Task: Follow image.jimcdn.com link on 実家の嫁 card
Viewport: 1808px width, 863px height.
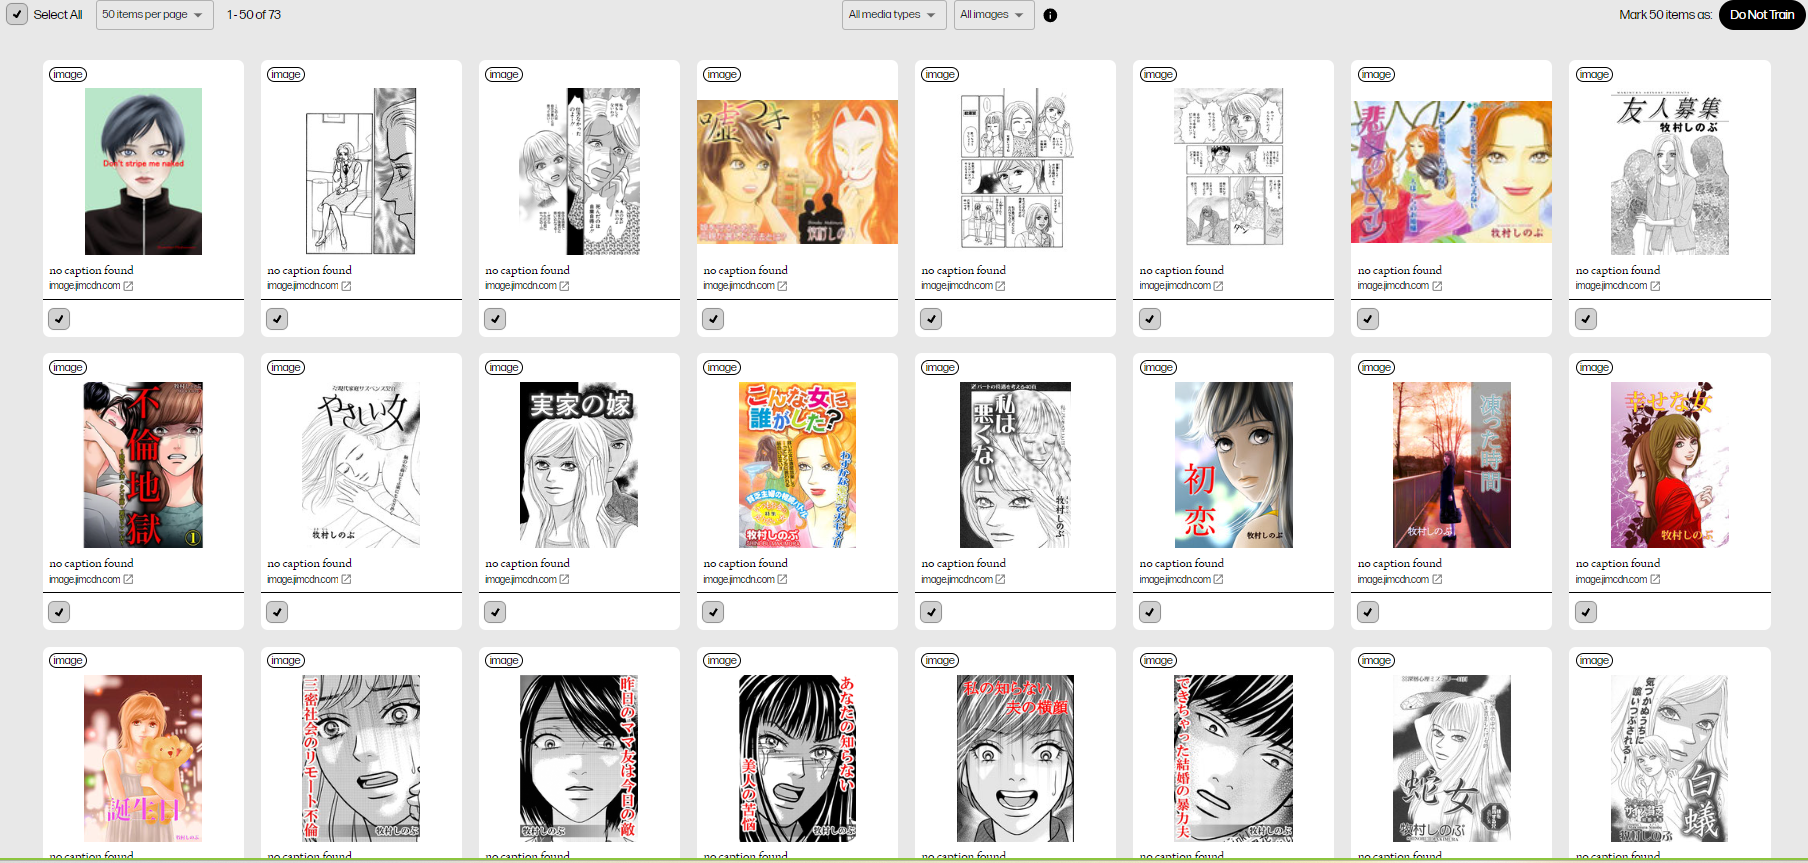Action: point(521,579)
